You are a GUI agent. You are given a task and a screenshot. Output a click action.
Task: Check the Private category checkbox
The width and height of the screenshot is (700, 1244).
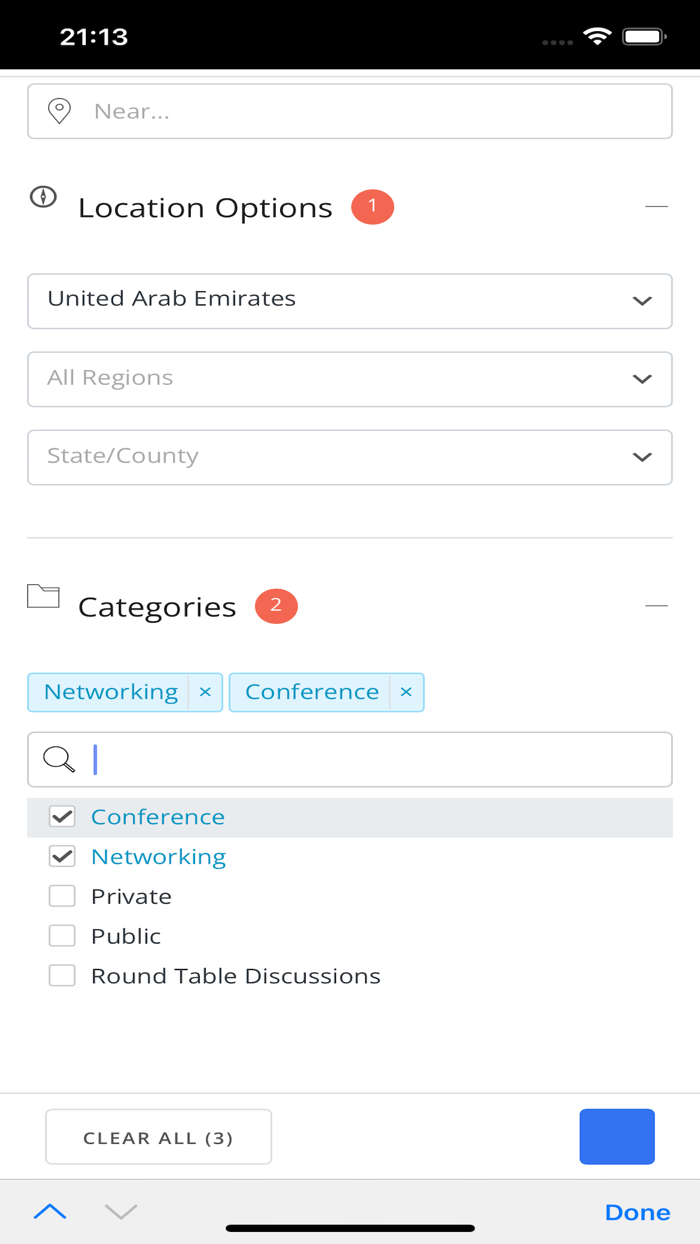(61, 895)
